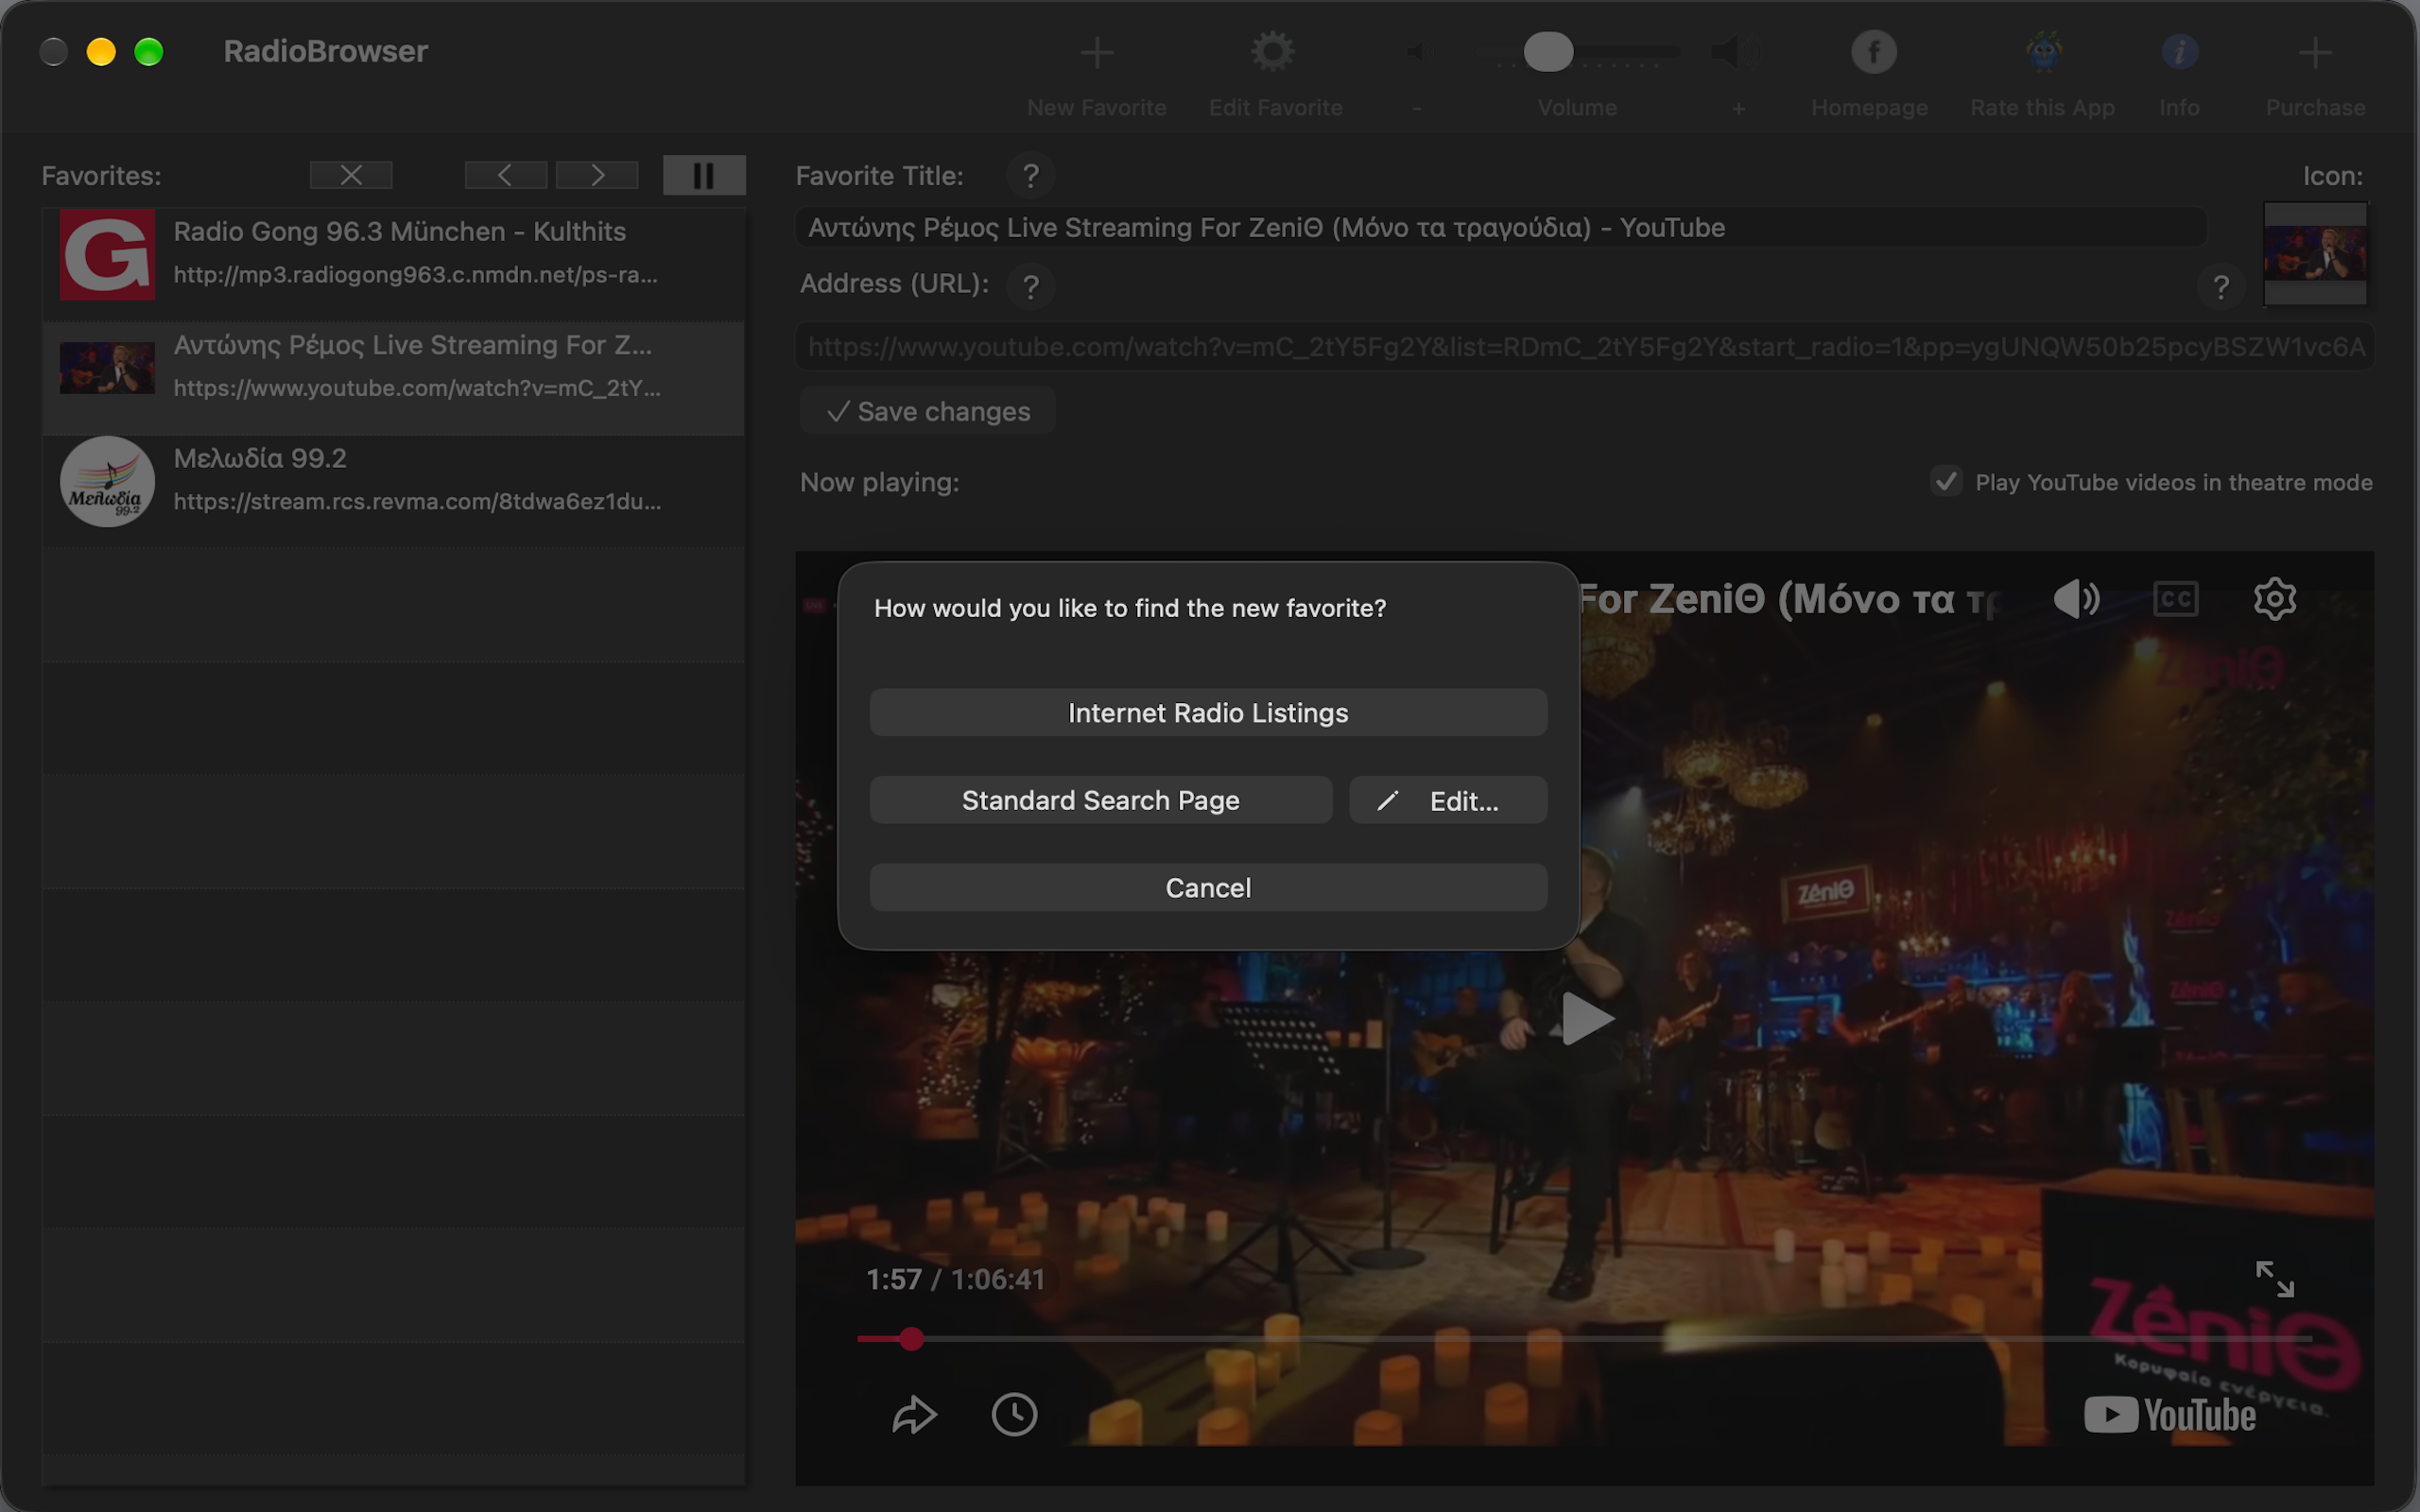The width and height of the screenshot is (2420, 1512).
Task: Go to previous favorite arrow
Action: (505, 175)
